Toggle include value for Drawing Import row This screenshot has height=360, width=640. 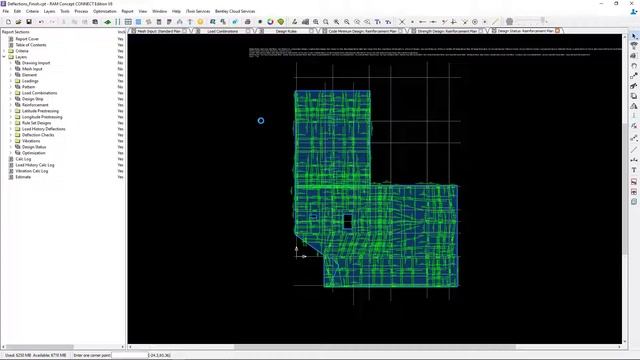point(120,63)
